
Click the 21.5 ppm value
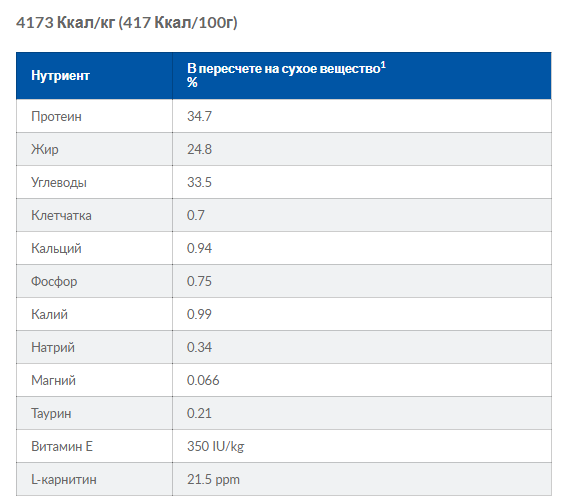[x=213, y=479]
